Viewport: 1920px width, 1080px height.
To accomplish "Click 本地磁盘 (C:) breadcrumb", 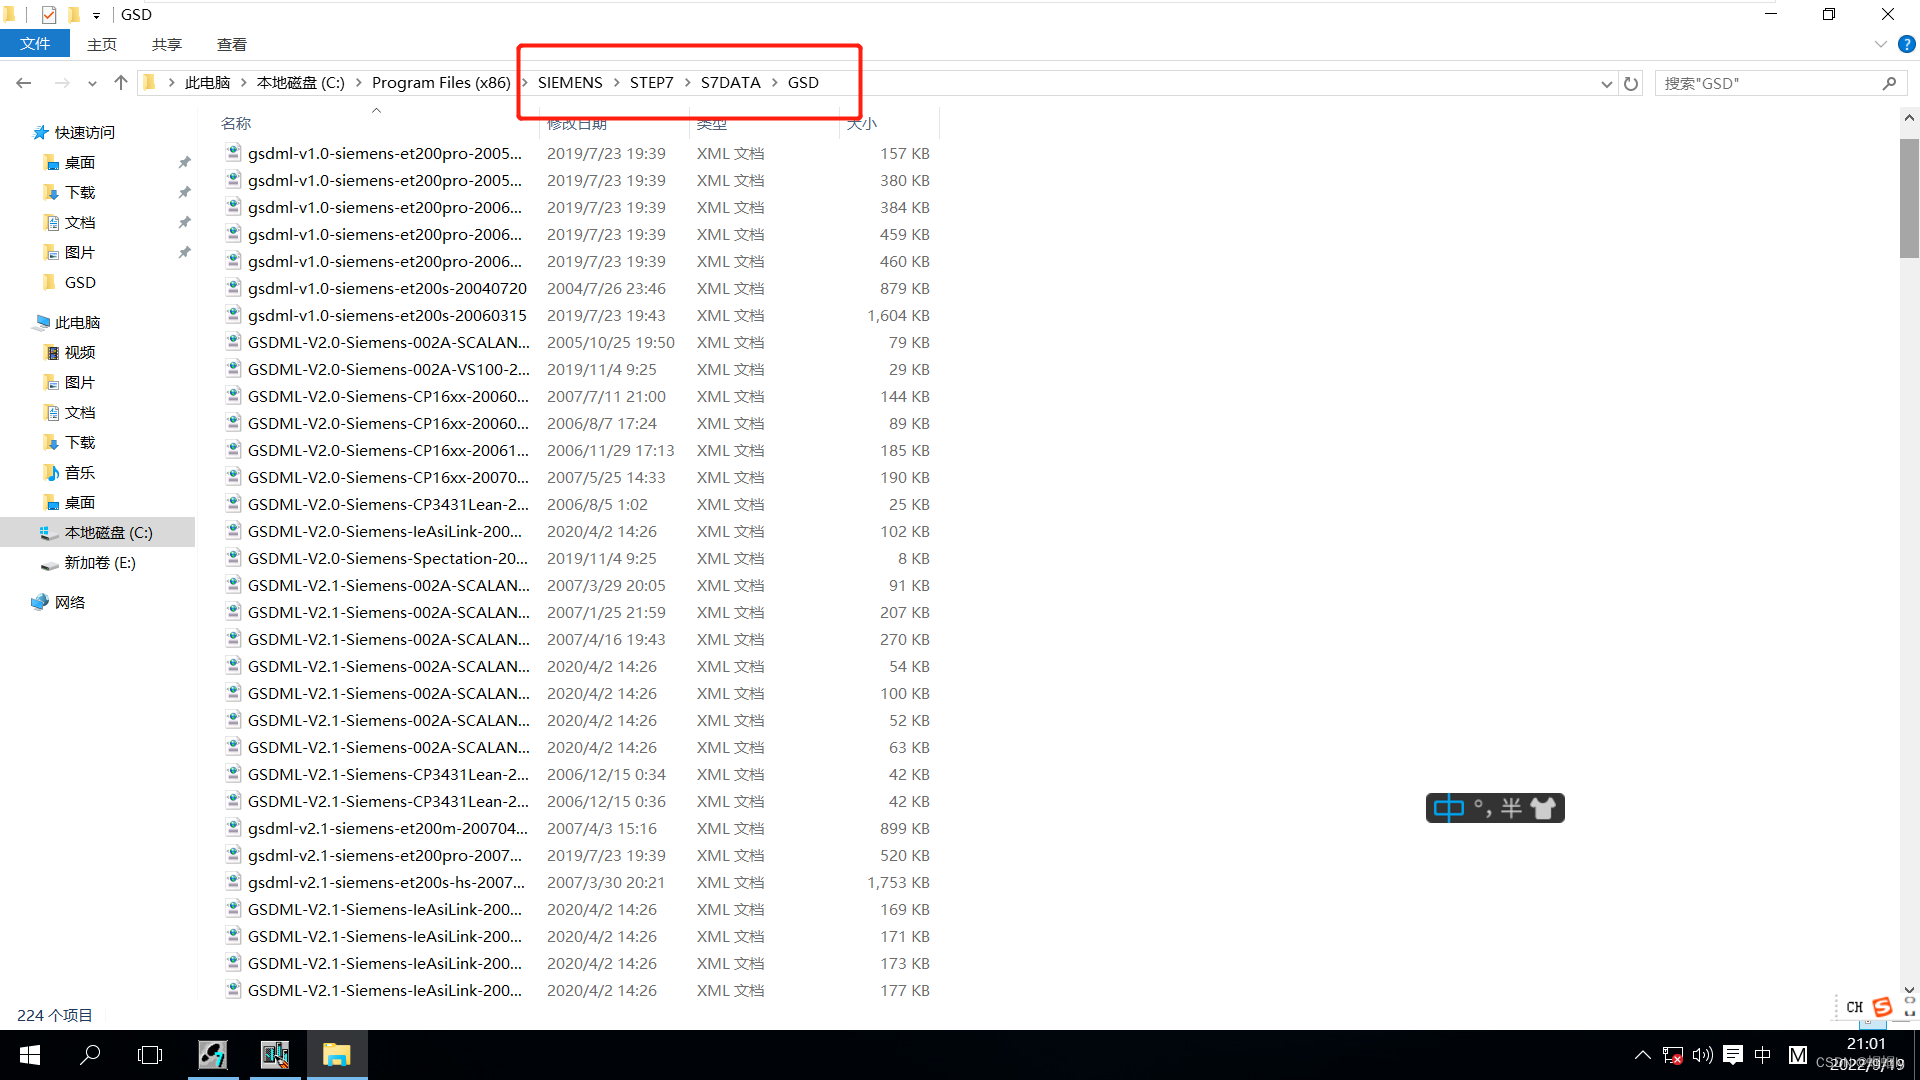I will 300,83.
